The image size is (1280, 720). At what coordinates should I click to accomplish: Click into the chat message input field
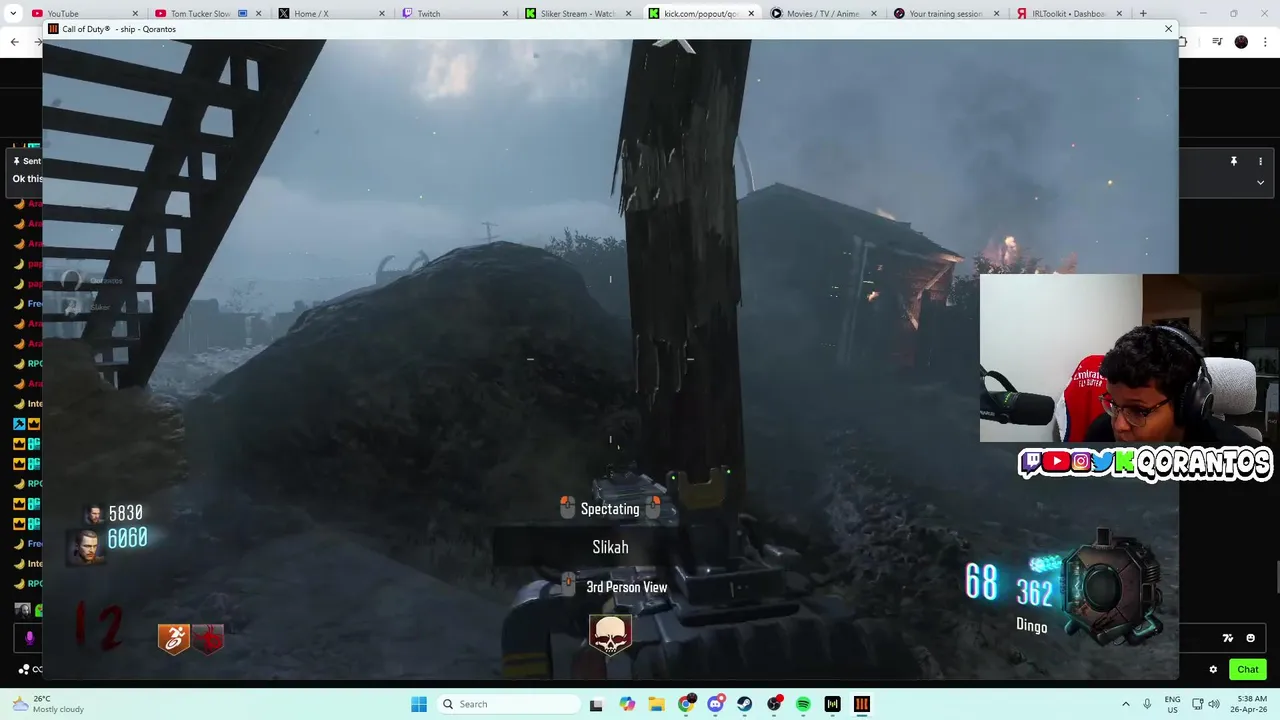pyautogui.click(x=1200, y=638)
